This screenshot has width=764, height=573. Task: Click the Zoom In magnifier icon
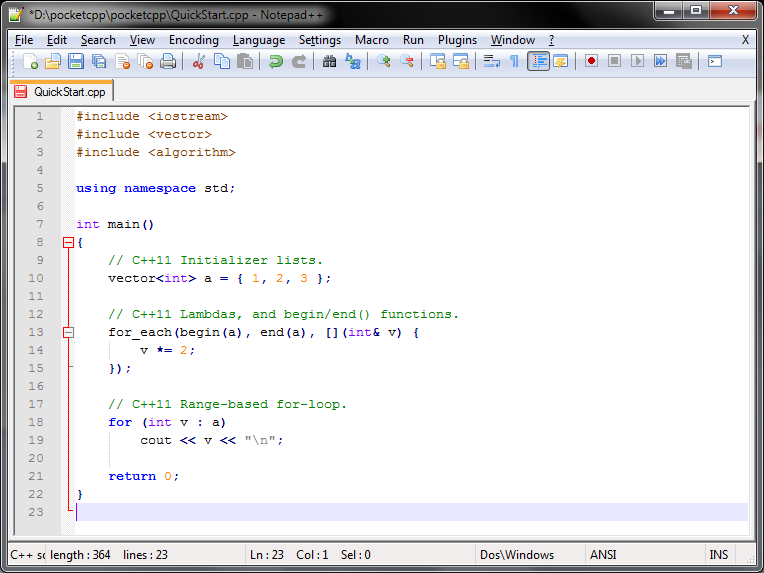pos(384,61)
